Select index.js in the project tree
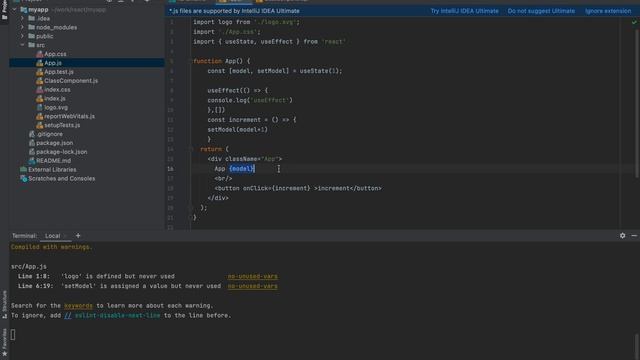The width and height of the screenshot is (640, 360). tap(55, 98)
